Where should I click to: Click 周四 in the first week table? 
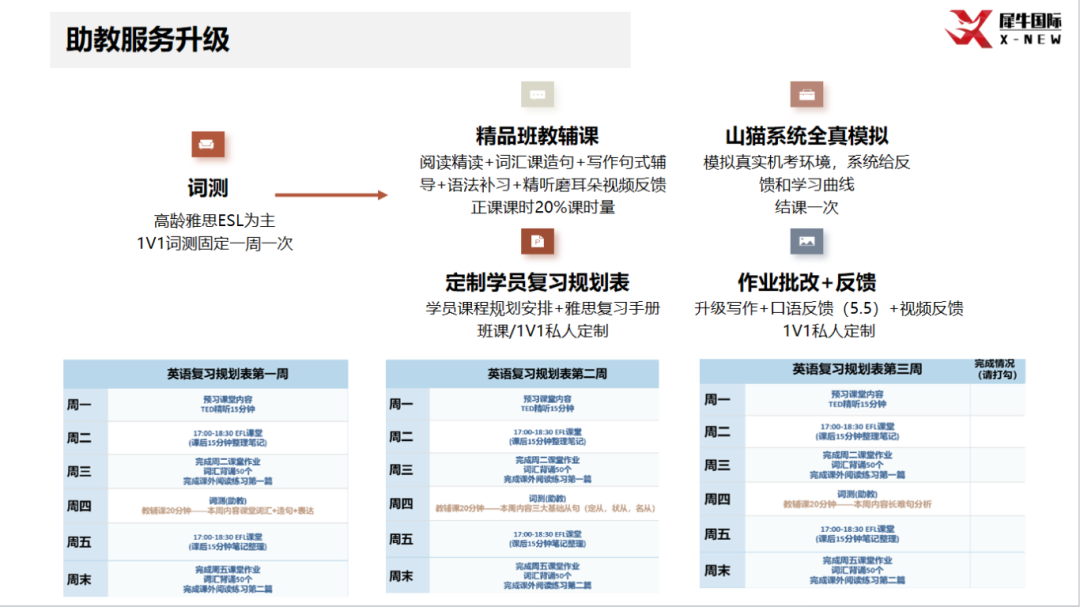[79, 506]
